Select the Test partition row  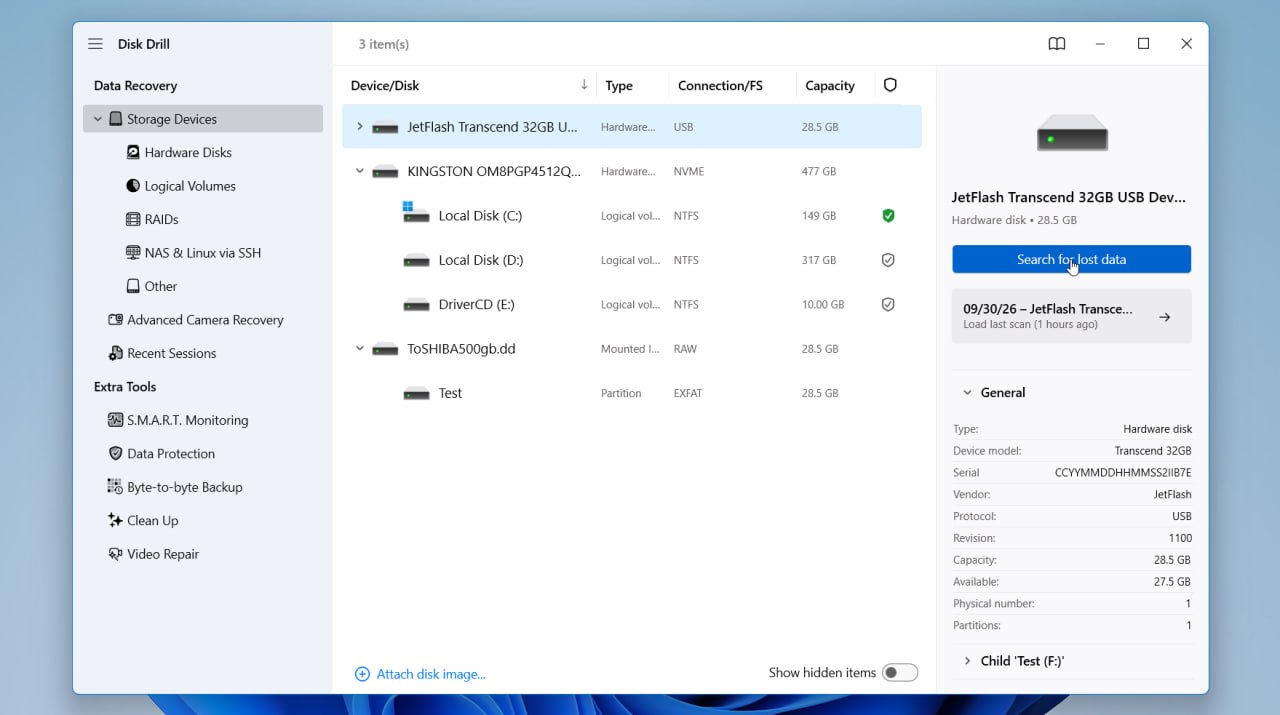coord(632,393)
